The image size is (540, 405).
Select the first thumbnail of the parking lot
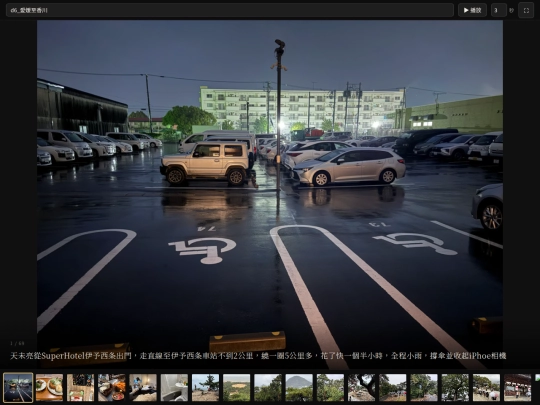click(x=18, y=387)
